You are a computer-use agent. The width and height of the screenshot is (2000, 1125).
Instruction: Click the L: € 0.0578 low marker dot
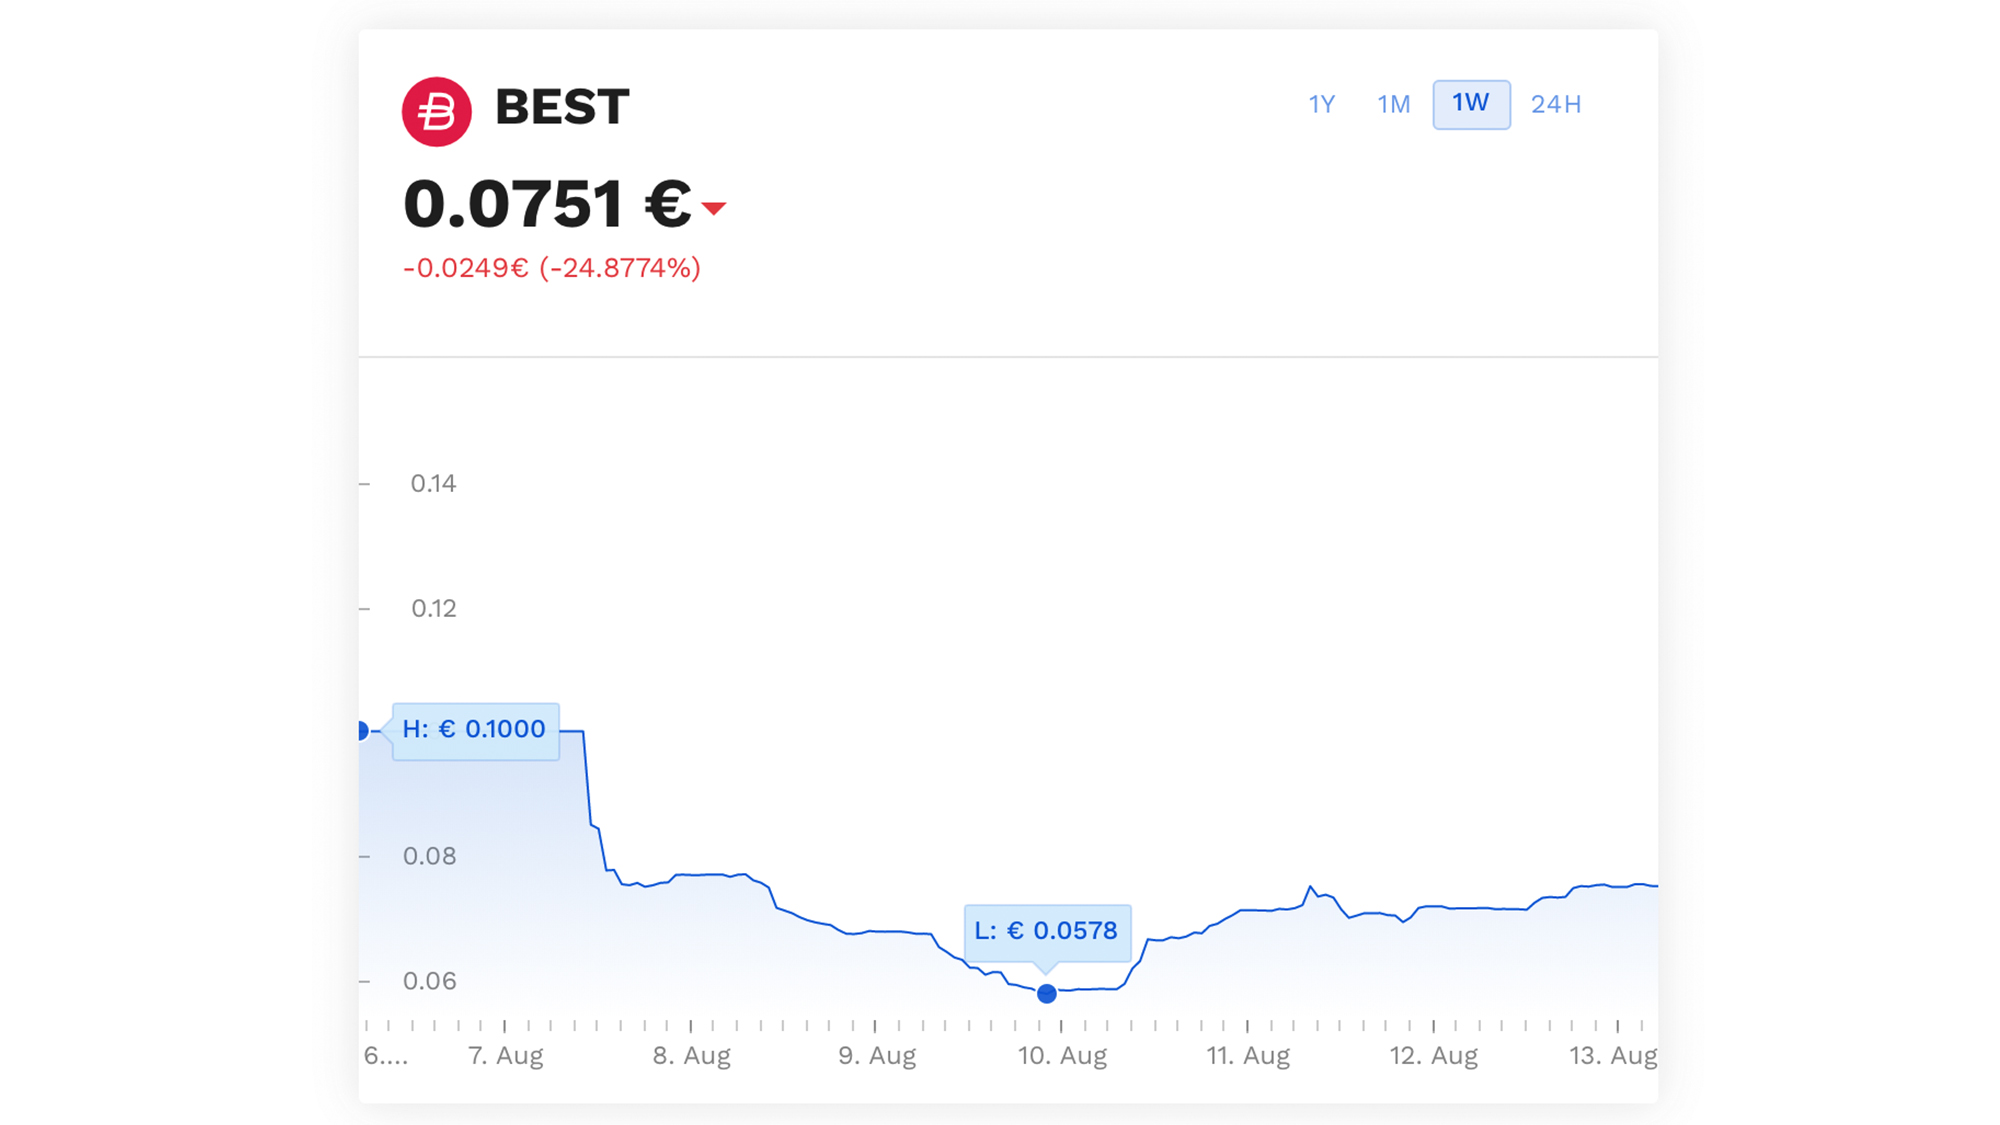(x=1046, y=993)
